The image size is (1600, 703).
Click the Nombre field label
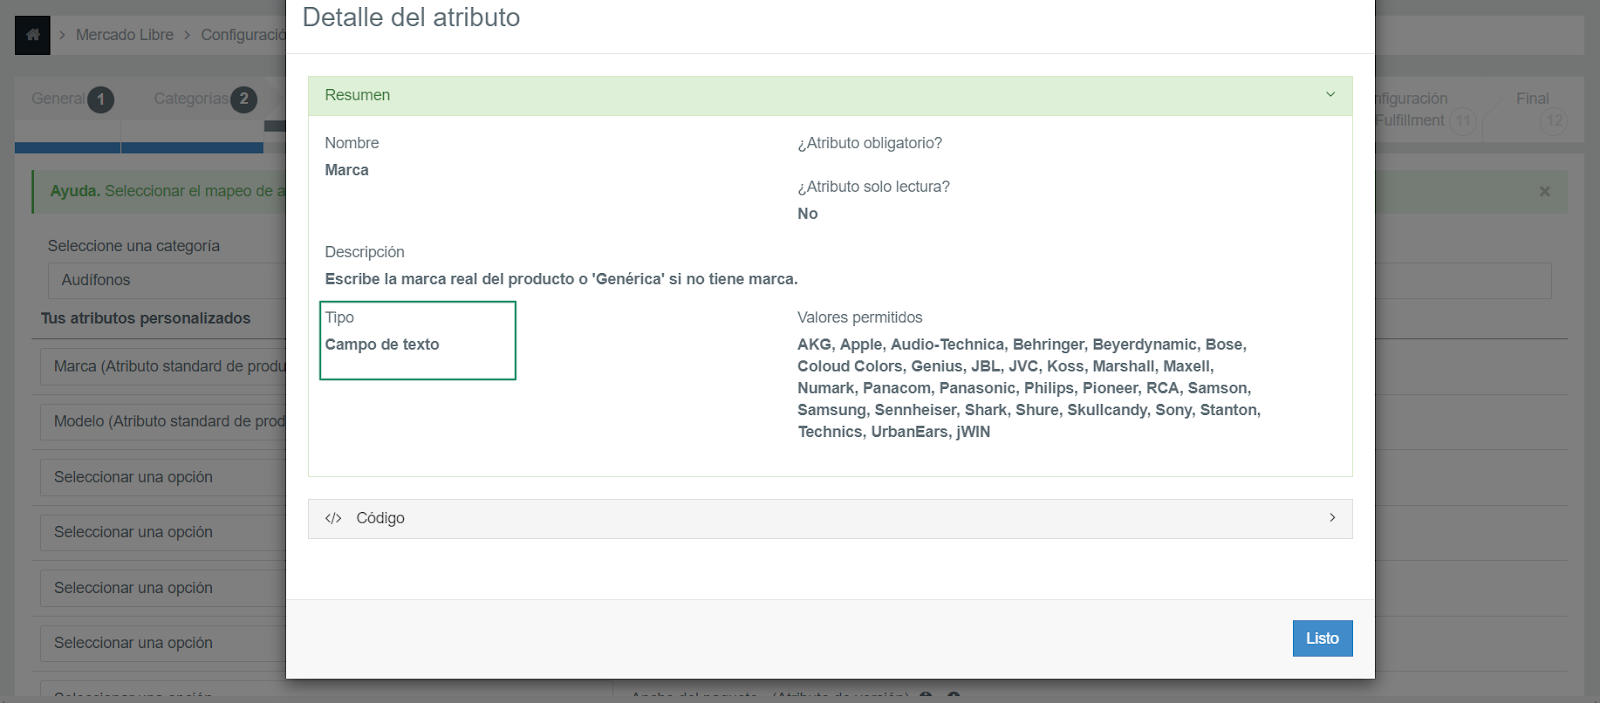(352, 143)
